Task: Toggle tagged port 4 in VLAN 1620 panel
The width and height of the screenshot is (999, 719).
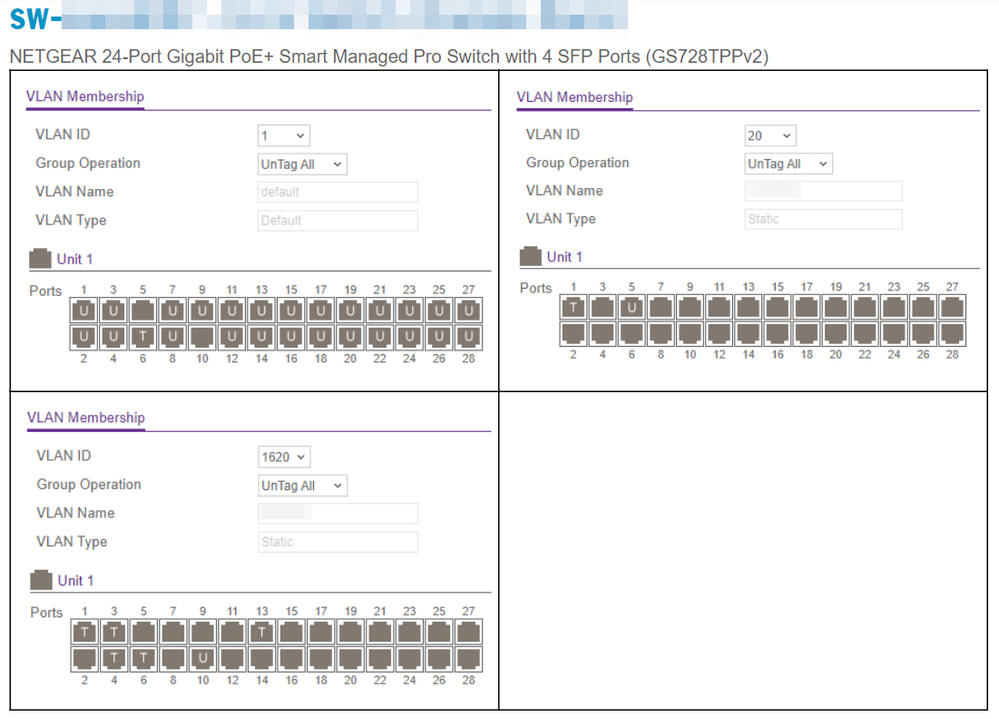Action: (114, 658)
